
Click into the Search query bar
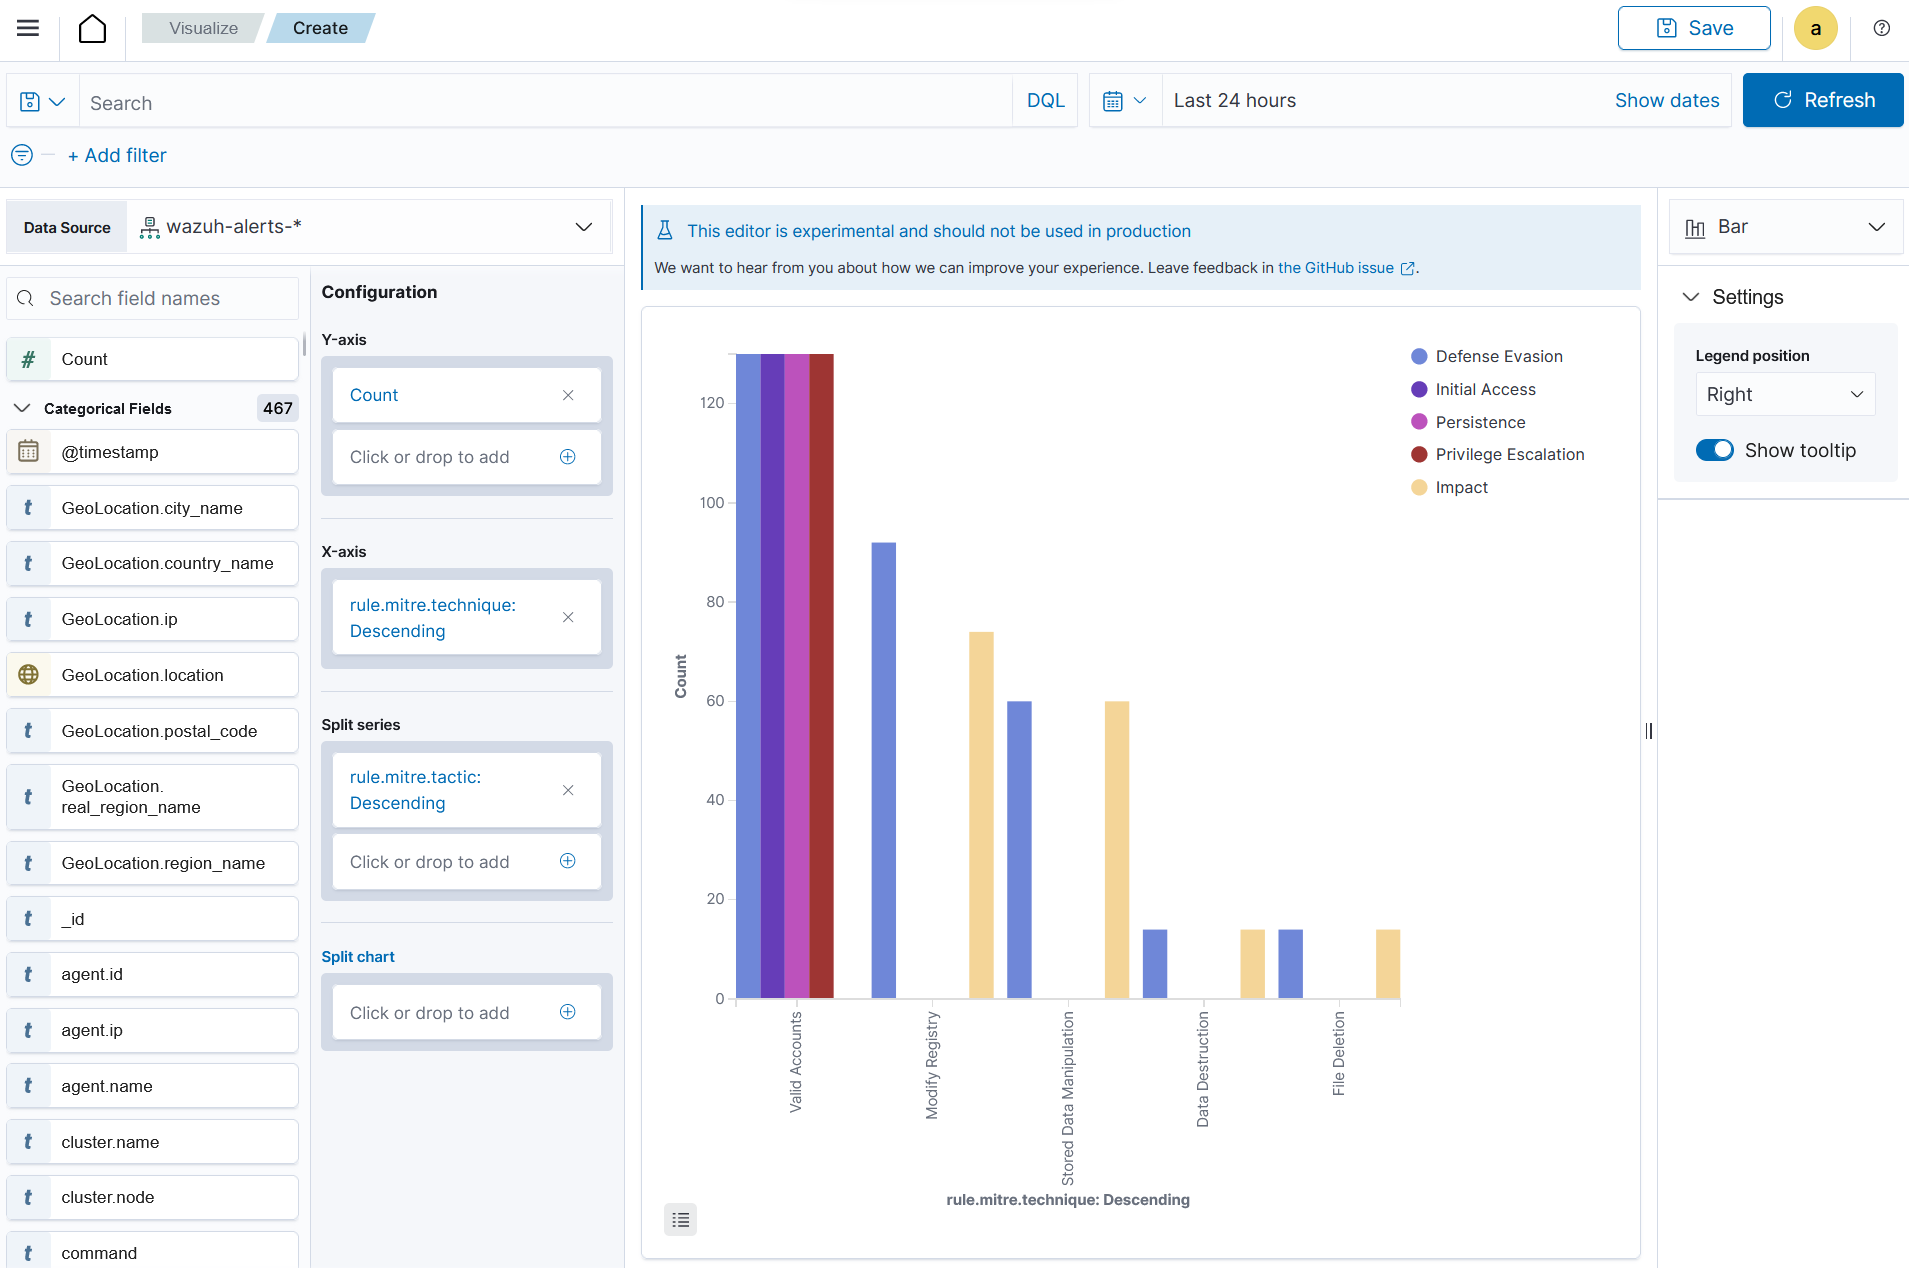coord(546,102)
